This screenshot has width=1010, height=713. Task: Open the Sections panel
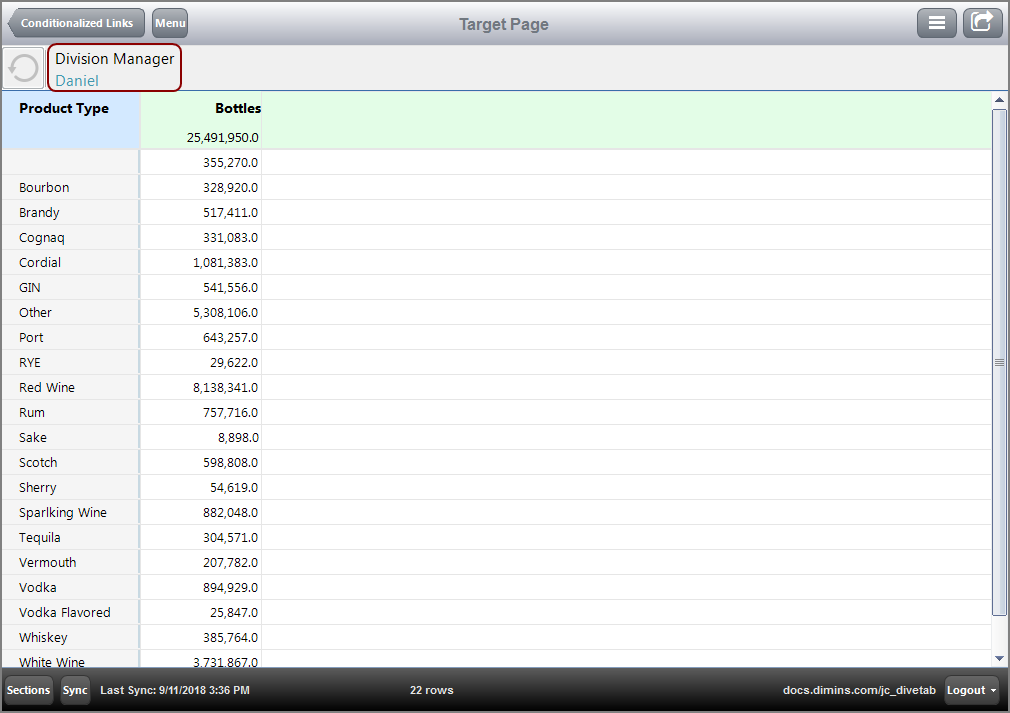tap(28, 690)
